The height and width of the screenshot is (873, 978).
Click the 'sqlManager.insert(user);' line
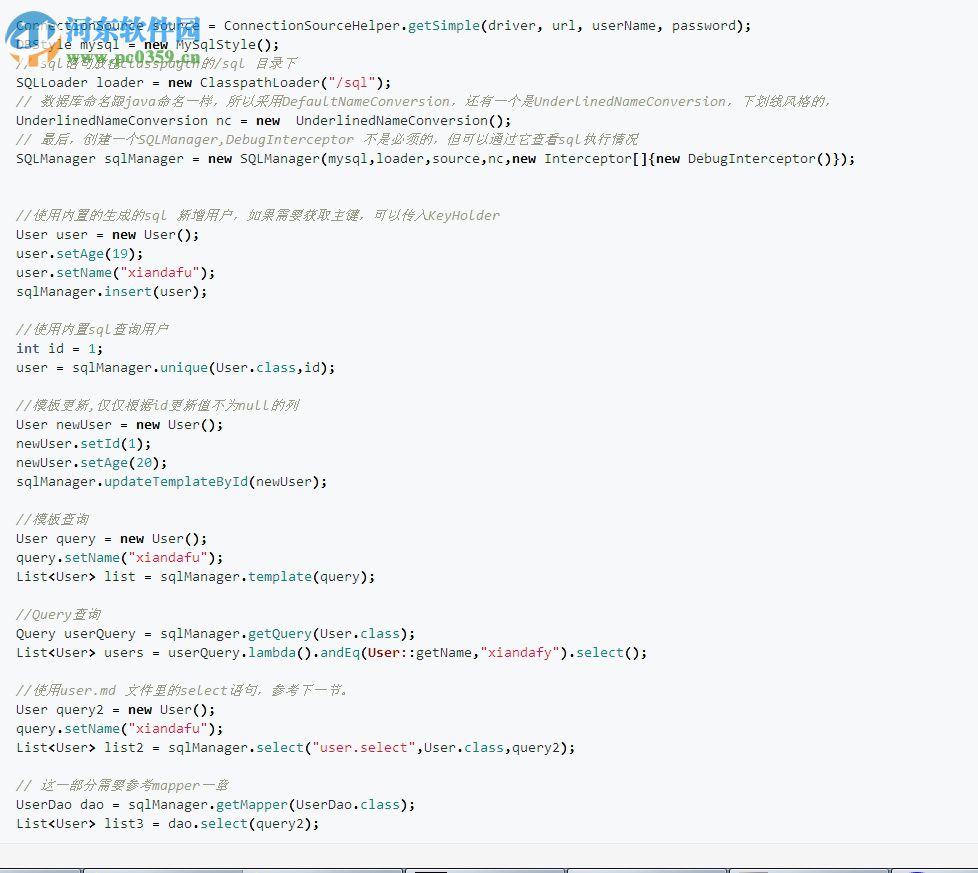pyautogui.click(x=112, y=292)
